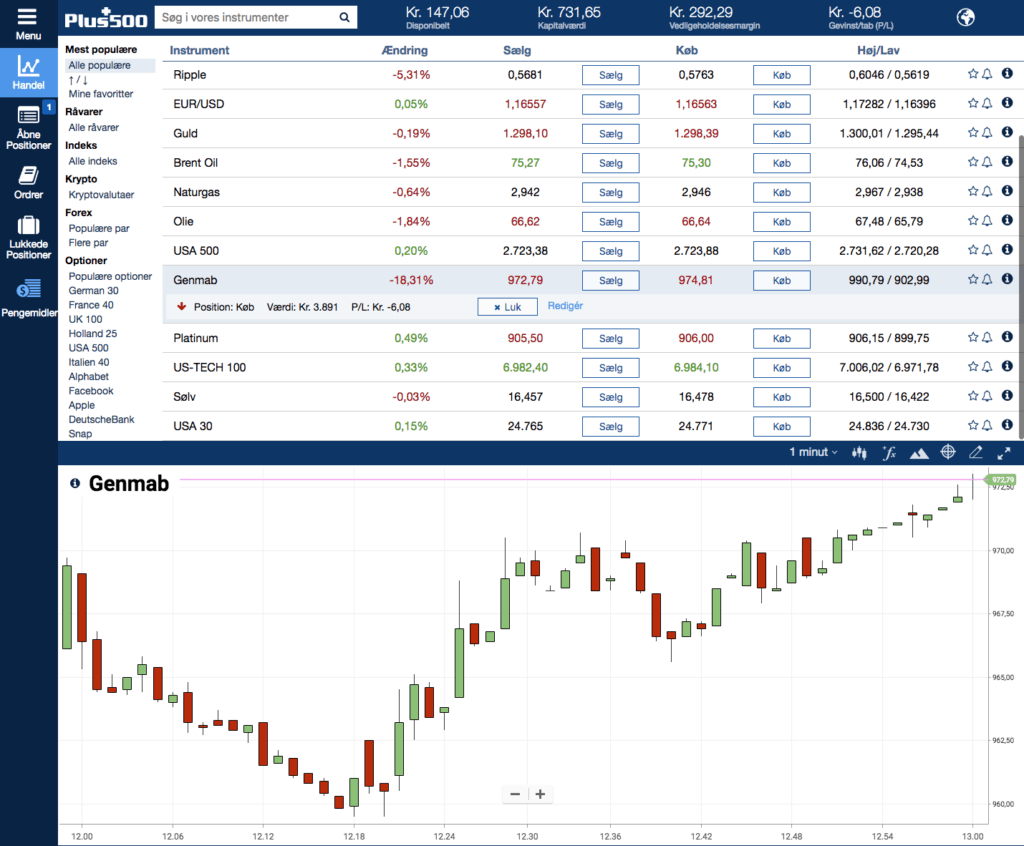Viewport: 1024px width, 846px height.
Task: Click the Plus500 logo
Action: click(x=106, y=19)
